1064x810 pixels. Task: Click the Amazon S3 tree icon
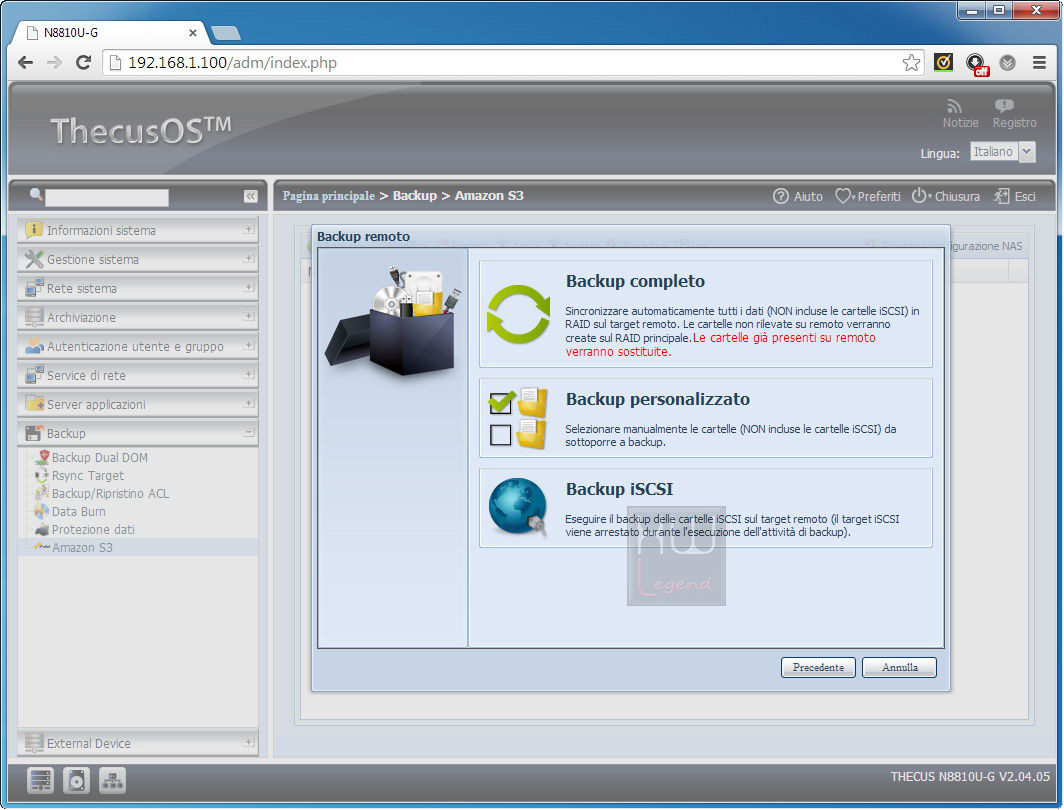pos(42,547)
